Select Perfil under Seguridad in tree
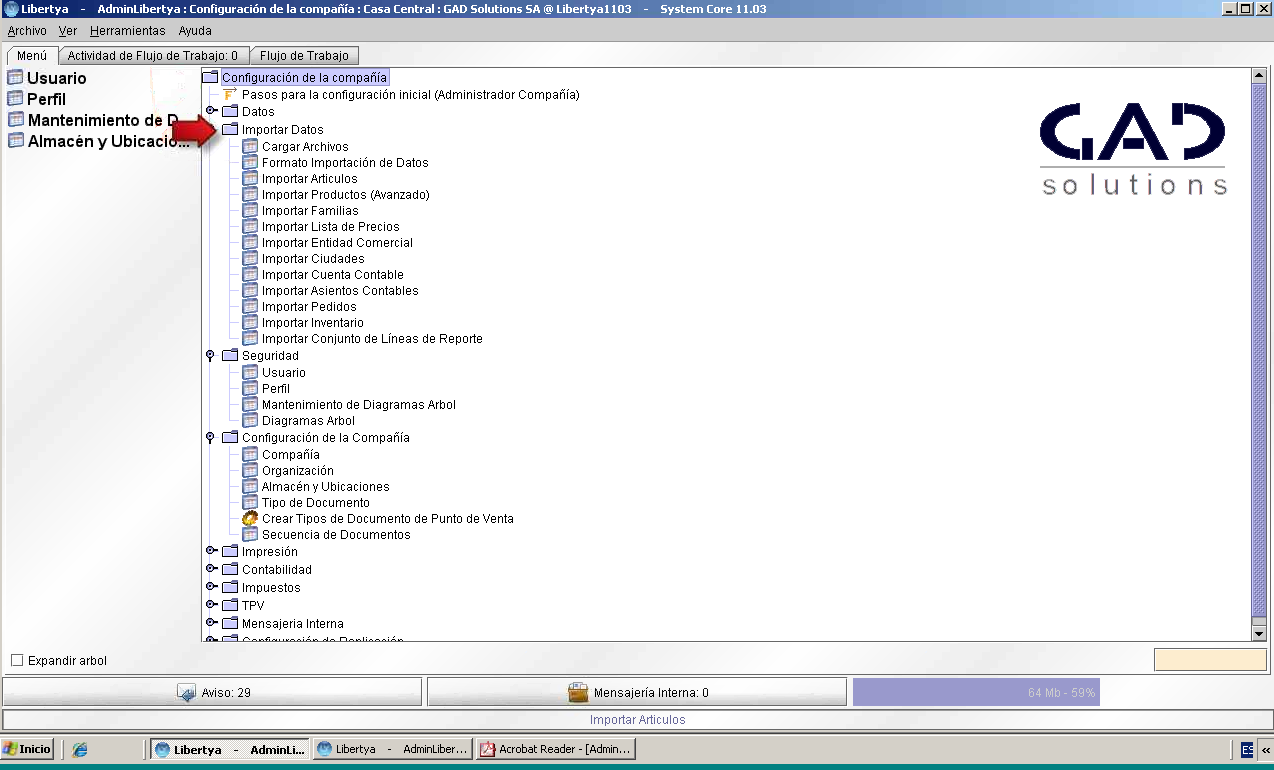 (276, 389)
